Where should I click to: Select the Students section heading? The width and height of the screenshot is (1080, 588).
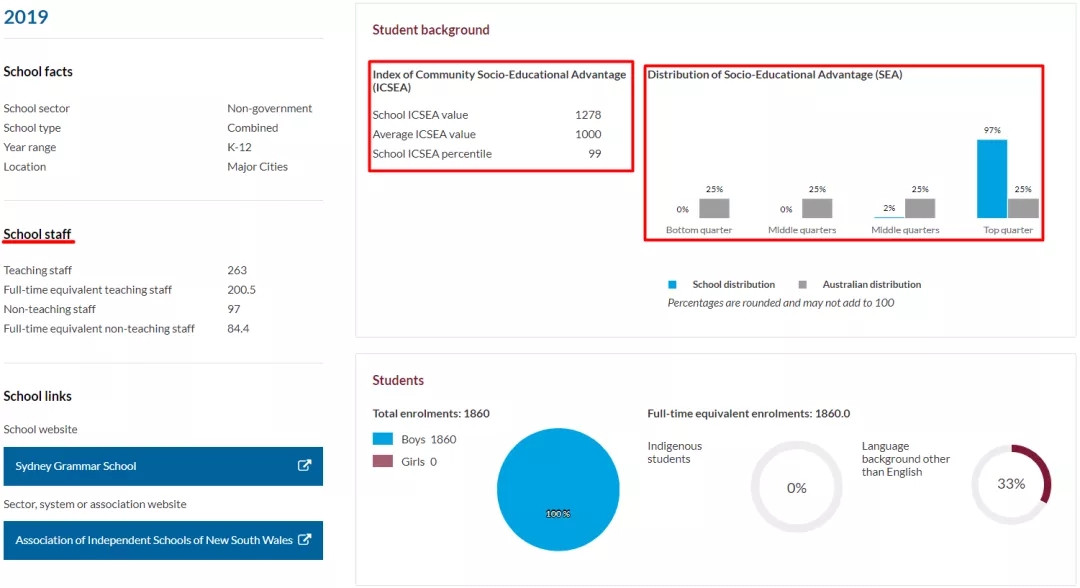pos(398,380)
